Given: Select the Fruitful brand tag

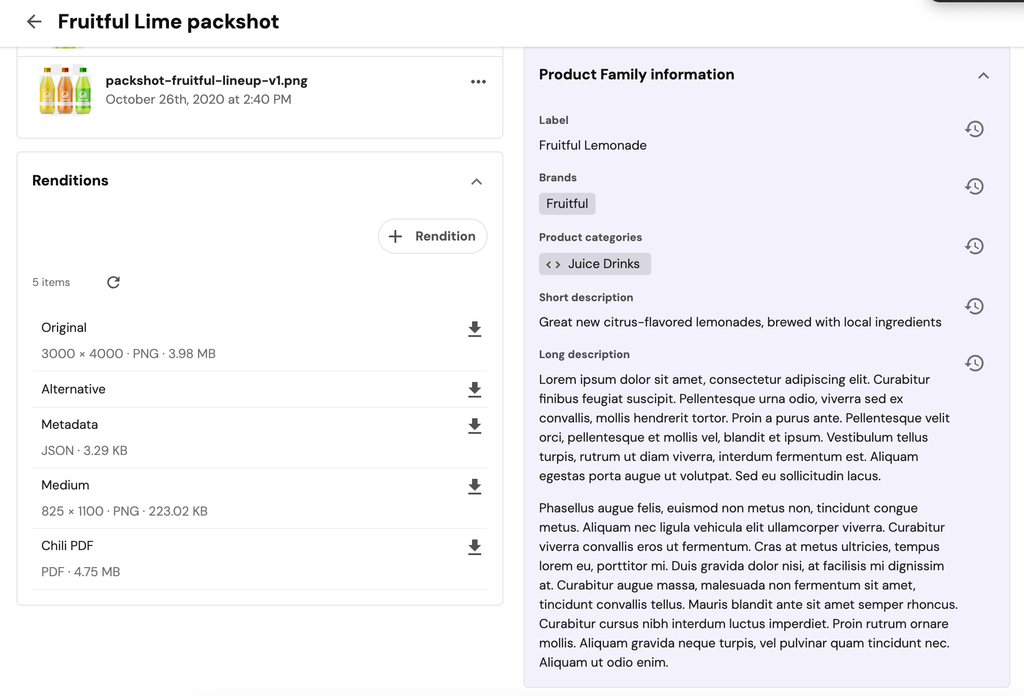Looking at the screenshot, I should 567,204.
